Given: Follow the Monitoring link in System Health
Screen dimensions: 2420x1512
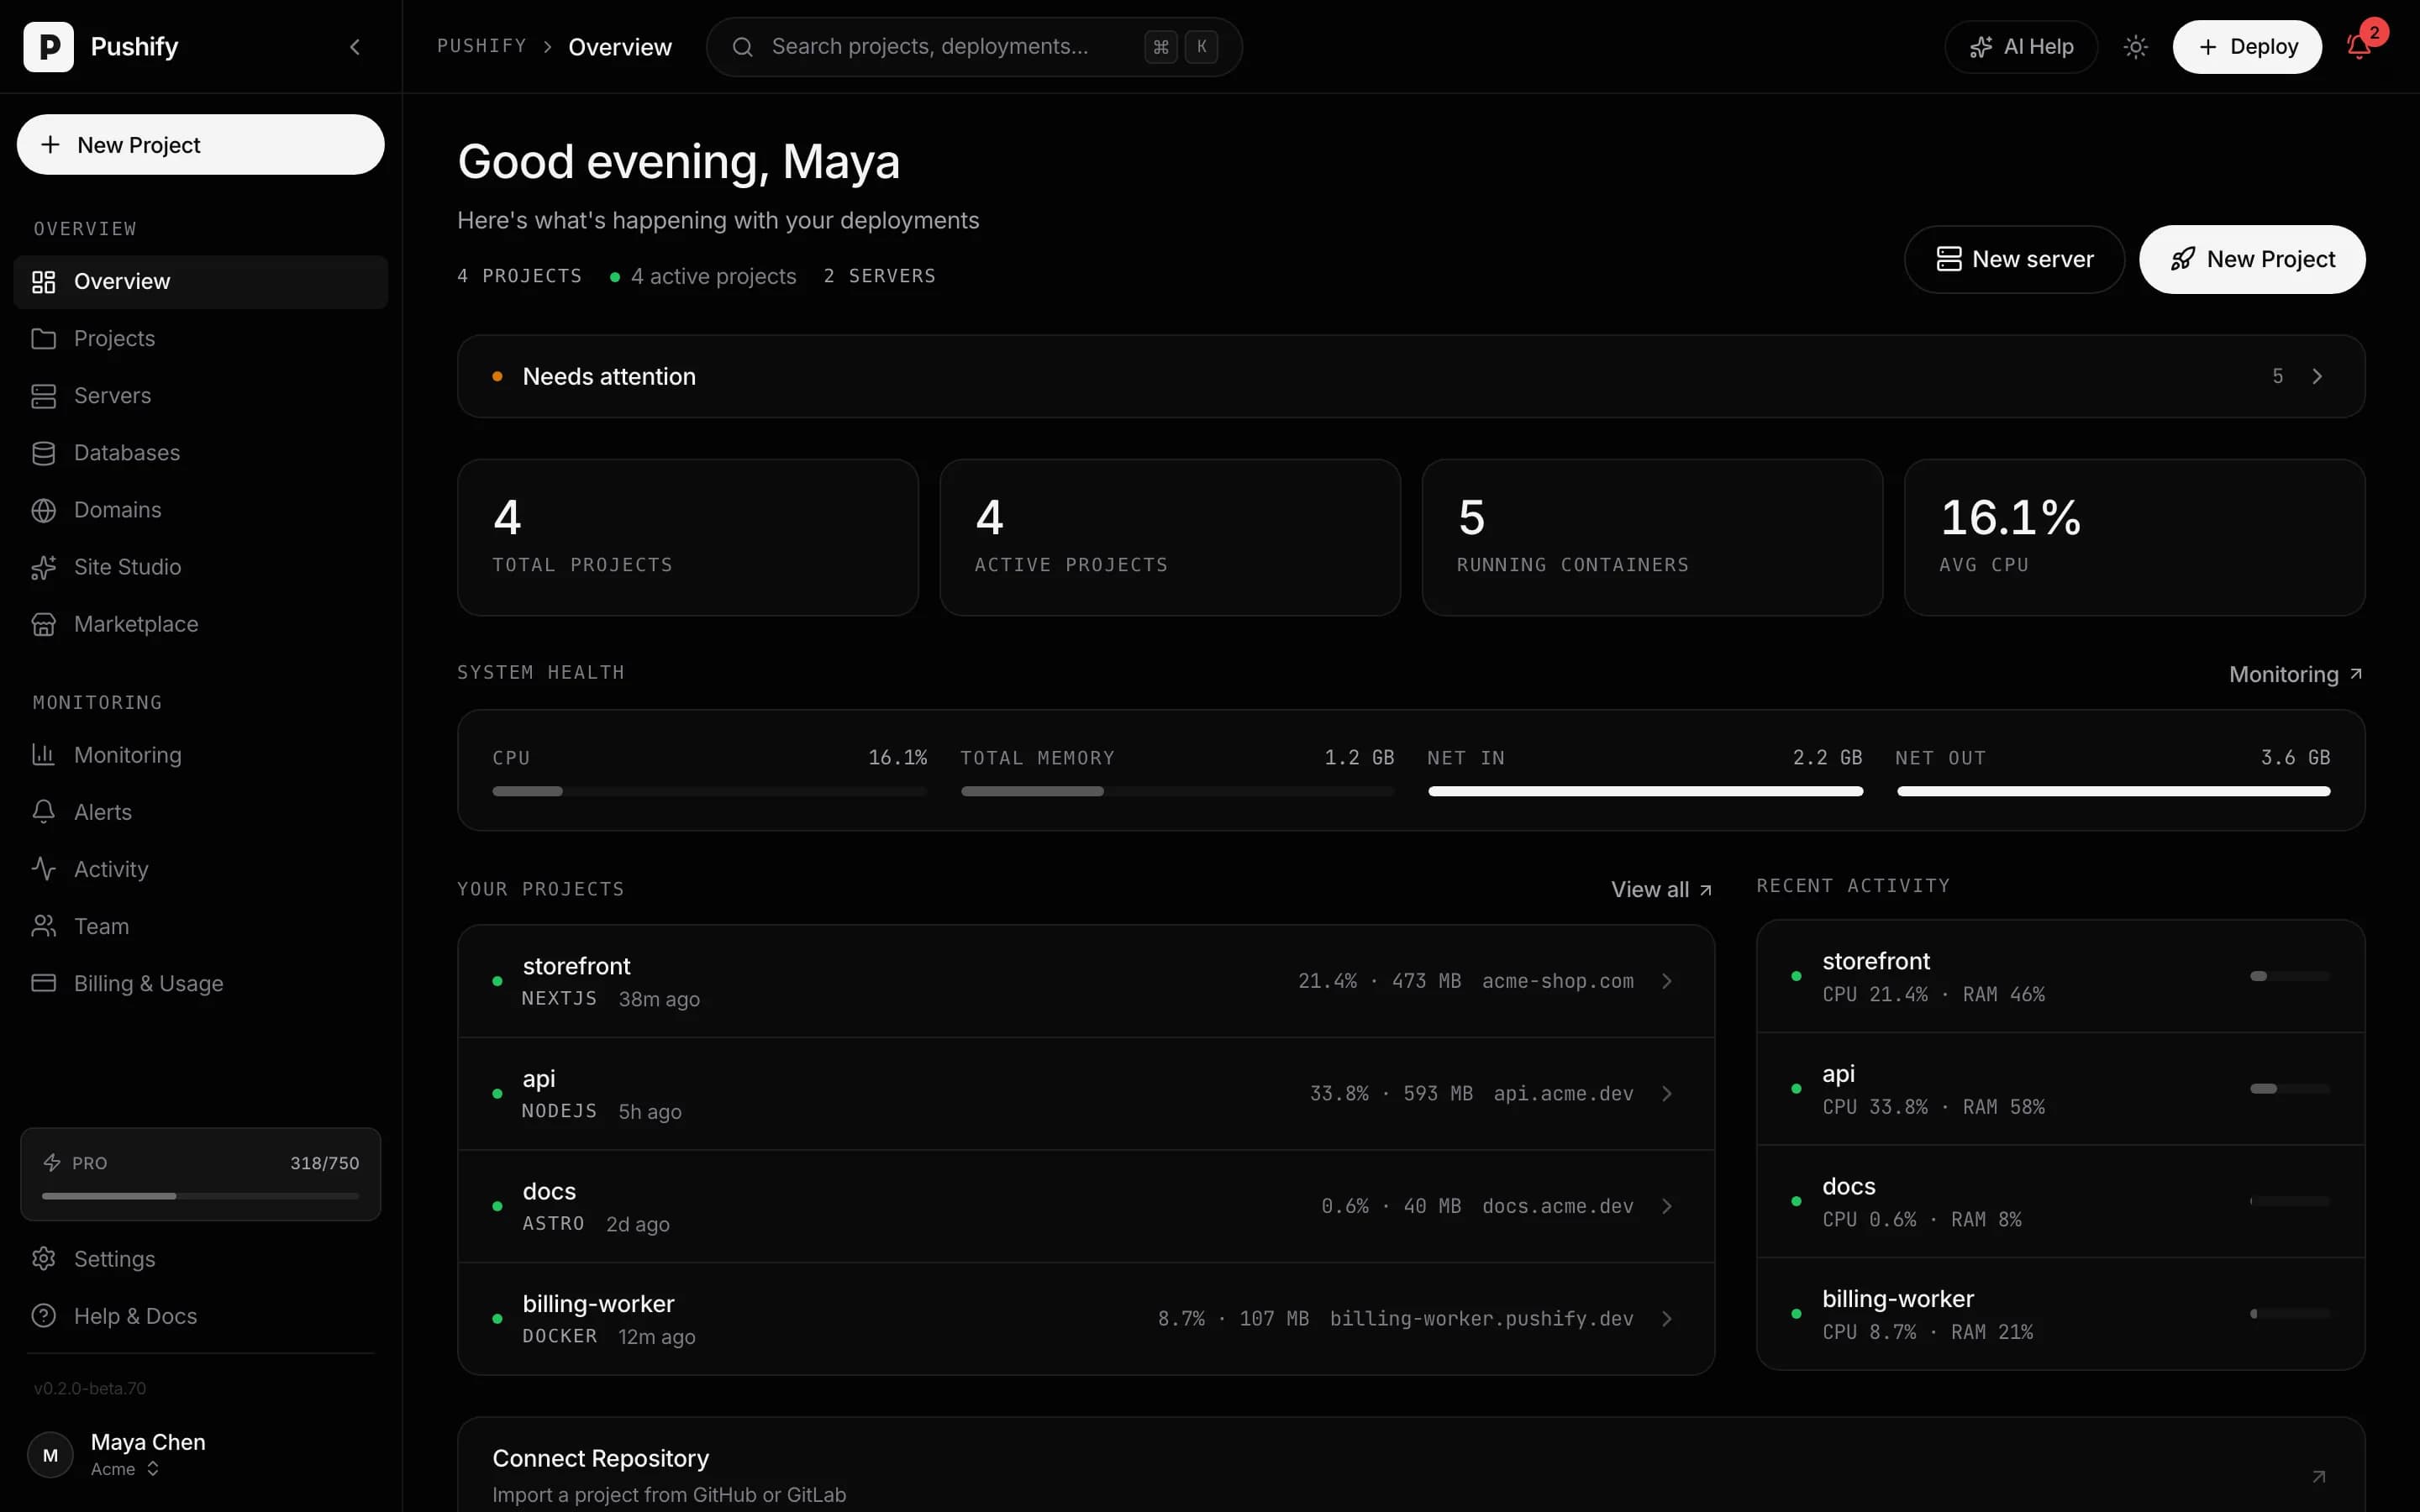Looking at the screenshot, I should tap(2295, 674).
